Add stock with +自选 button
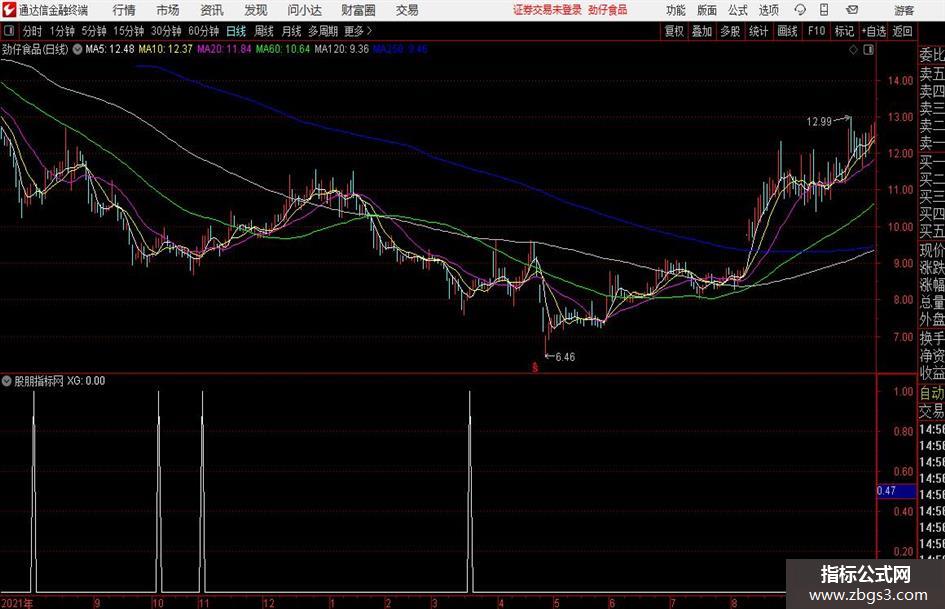The image size is (945, 609). [x=874, y=31]
